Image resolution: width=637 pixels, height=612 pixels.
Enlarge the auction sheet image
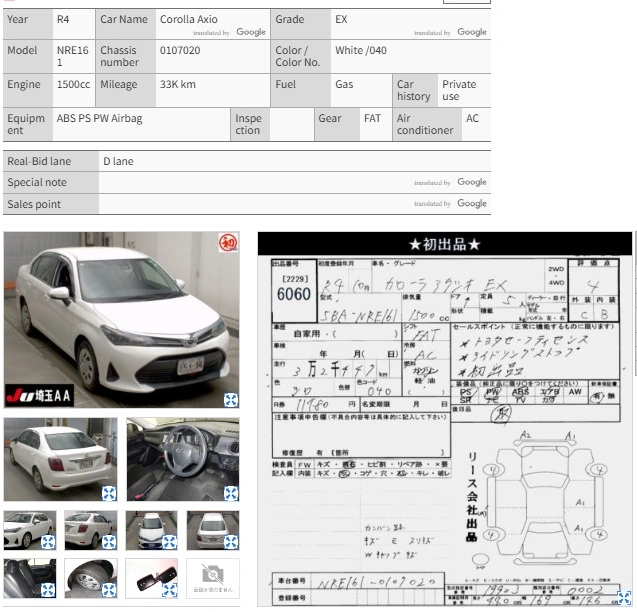point(624,598)
